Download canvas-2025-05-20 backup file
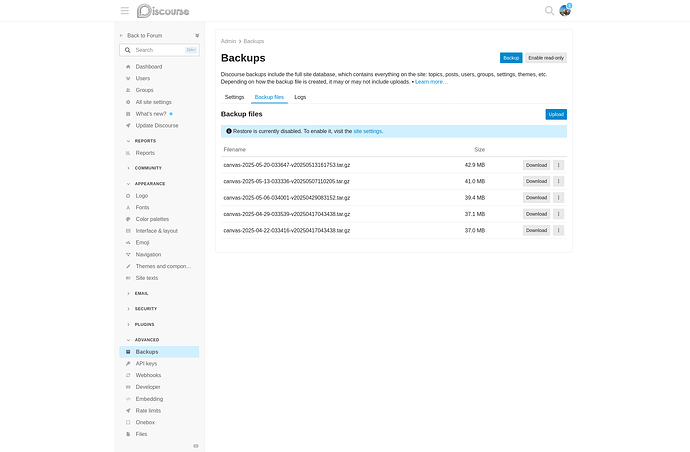Screen dimensions: 690x452 pyautogui.click(x=536, y=165)
